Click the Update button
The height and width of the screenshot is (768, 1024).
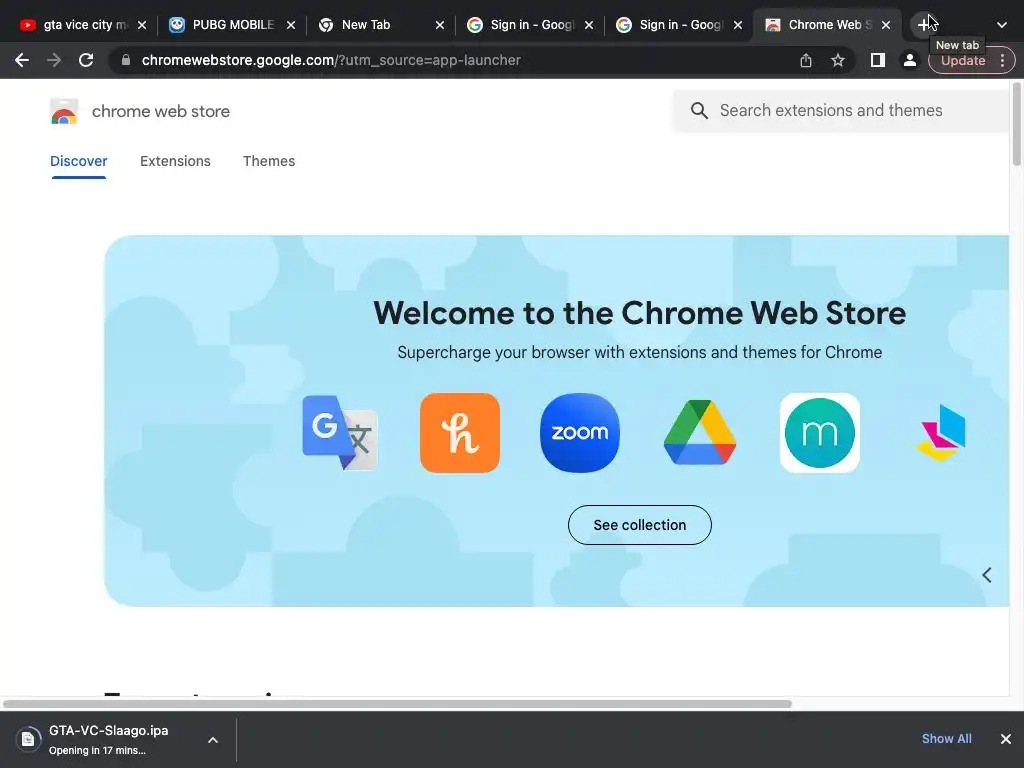pyautogui.click(x=963, y=61)
